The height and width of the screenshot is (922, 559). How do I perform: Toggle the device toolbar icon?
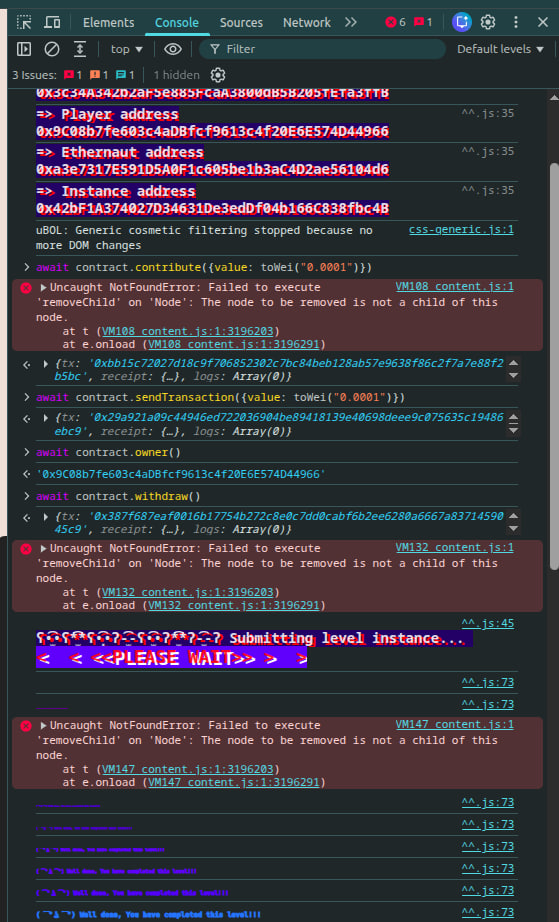tap(52, 22)
